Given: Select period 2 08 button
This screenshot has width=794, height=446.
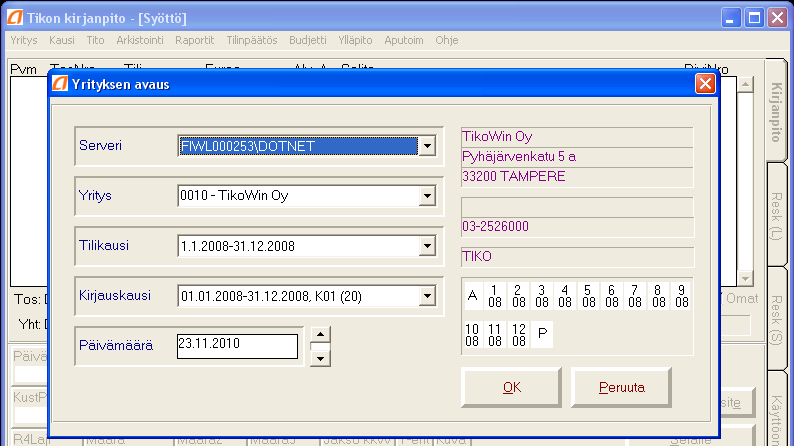Looking at the screenshot, I should coord(519,296).
